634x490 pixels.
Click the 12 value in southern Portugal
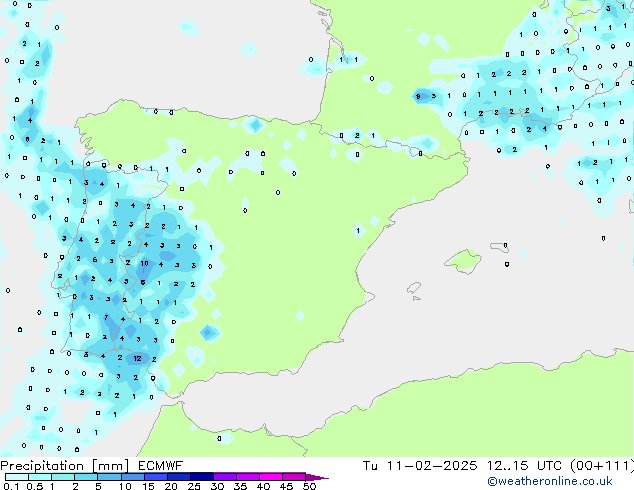(137, 358)
